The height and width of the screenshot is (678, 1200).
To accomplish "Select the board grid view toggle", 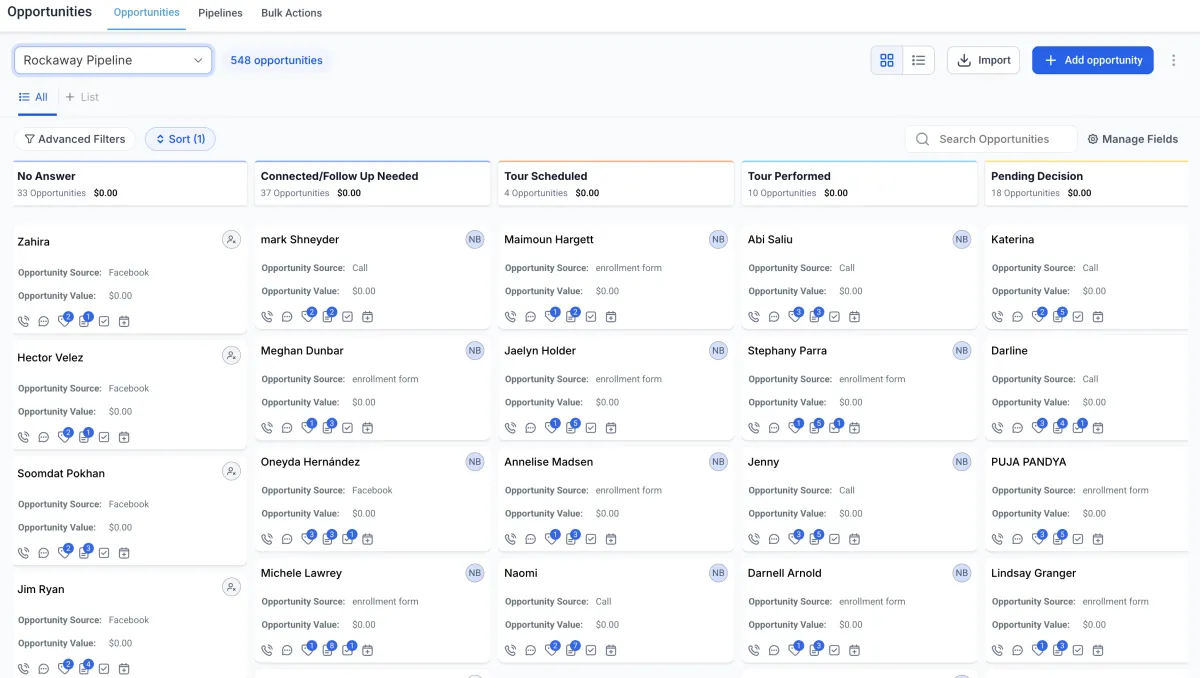I will click(887, 60).
